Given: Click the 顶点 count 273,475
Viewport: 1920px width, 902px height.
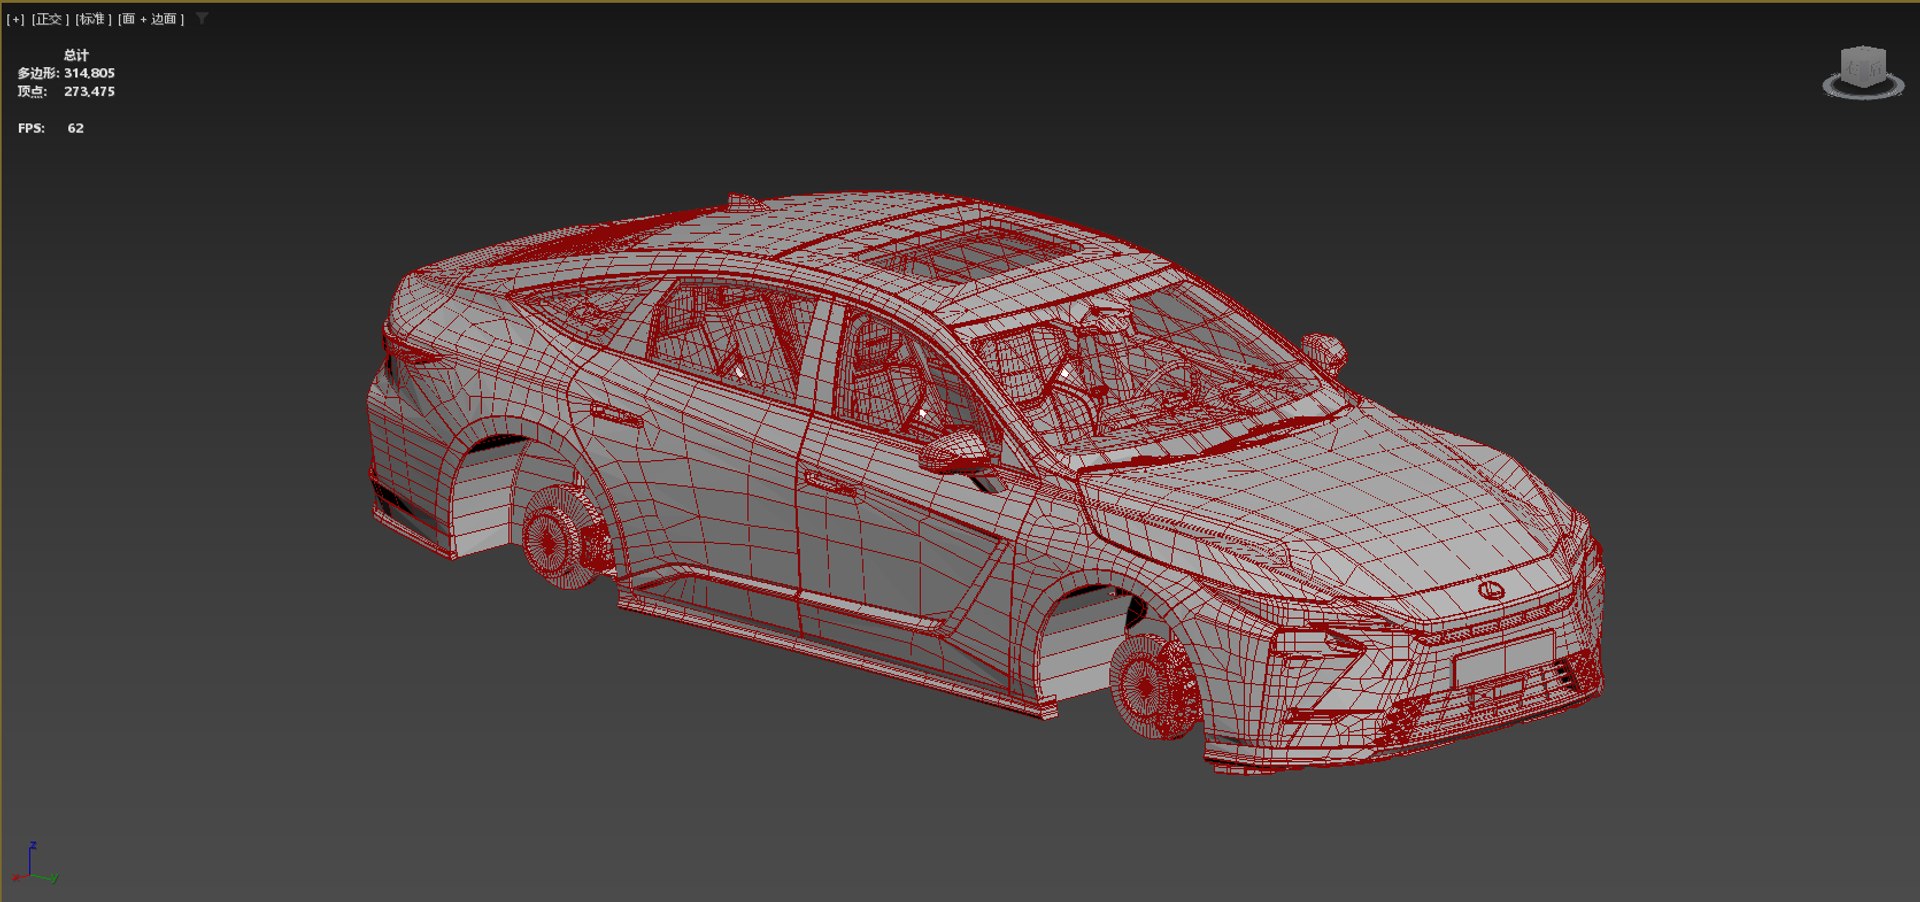Looking at the screenshot, I should [89, 91].
